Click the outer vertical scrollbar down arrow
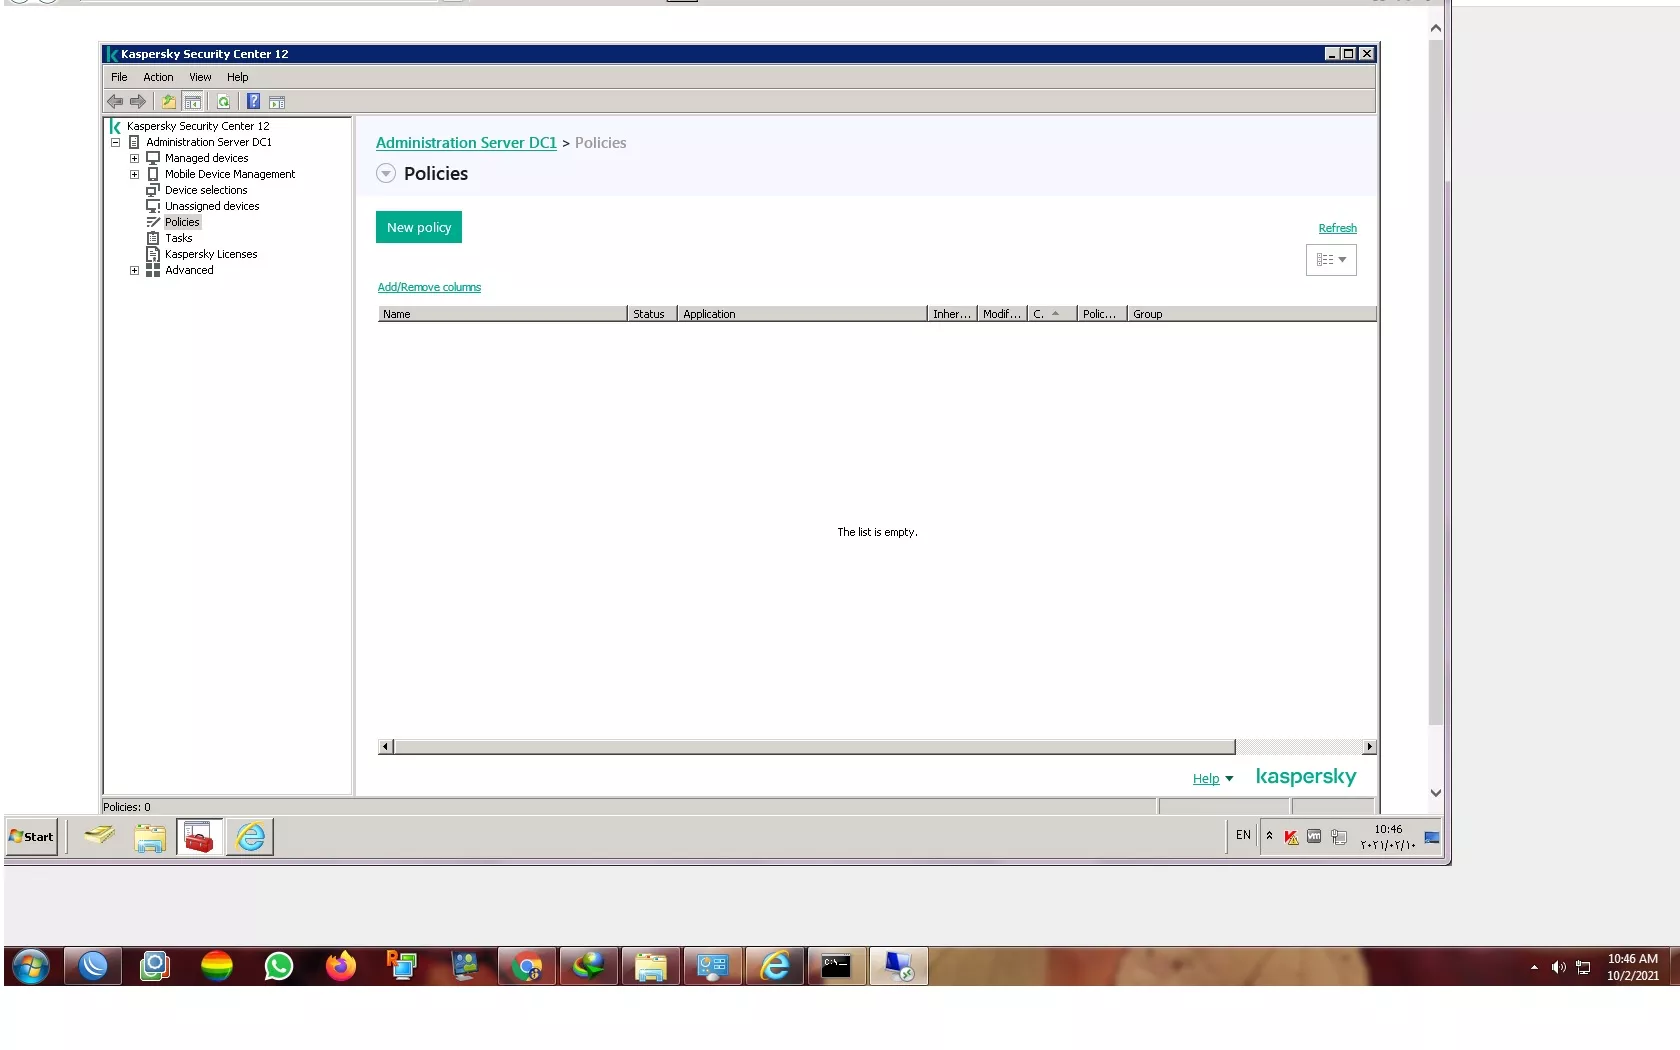 [x=1436, y=793]
